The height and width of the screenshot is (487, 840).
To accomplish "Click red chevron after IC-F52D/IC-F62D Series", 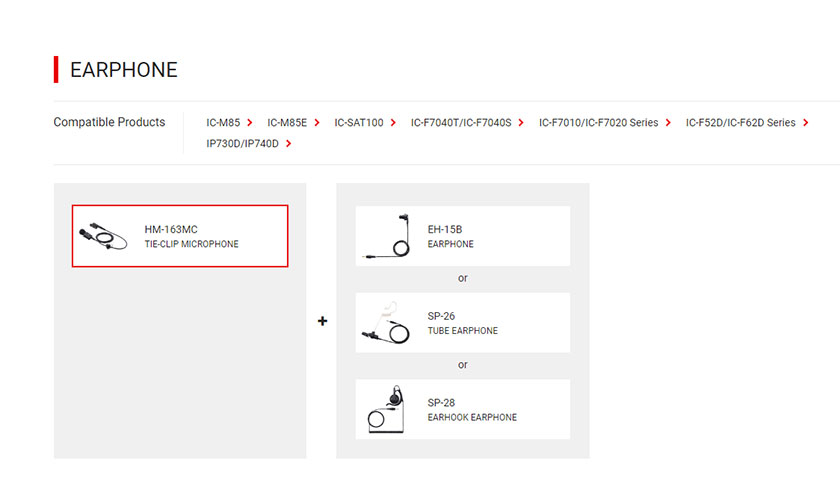I will pos(806,123).
